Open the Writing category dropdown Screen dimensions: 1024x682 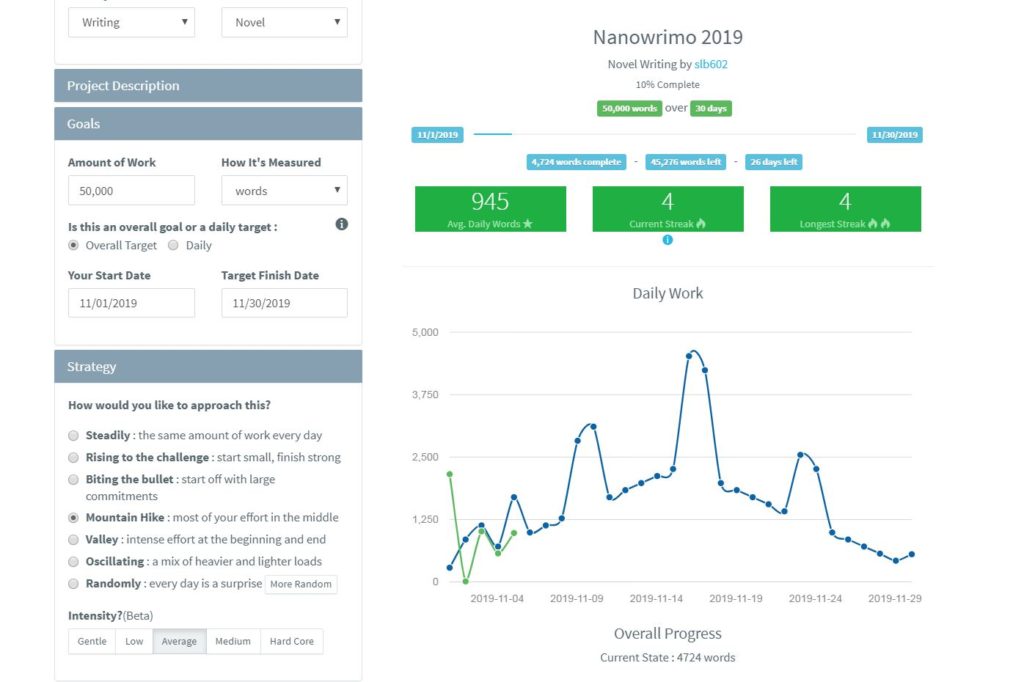(x=131, y=22)
